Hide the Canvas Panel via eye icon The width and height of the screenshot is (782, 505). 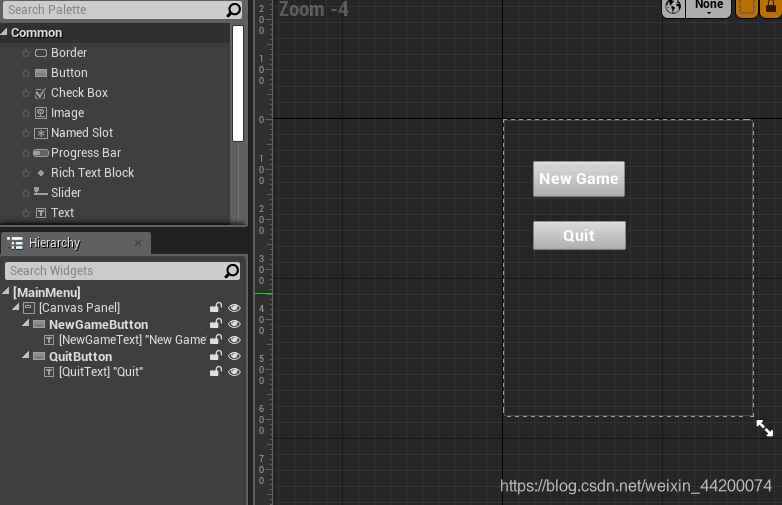[234, 308]
